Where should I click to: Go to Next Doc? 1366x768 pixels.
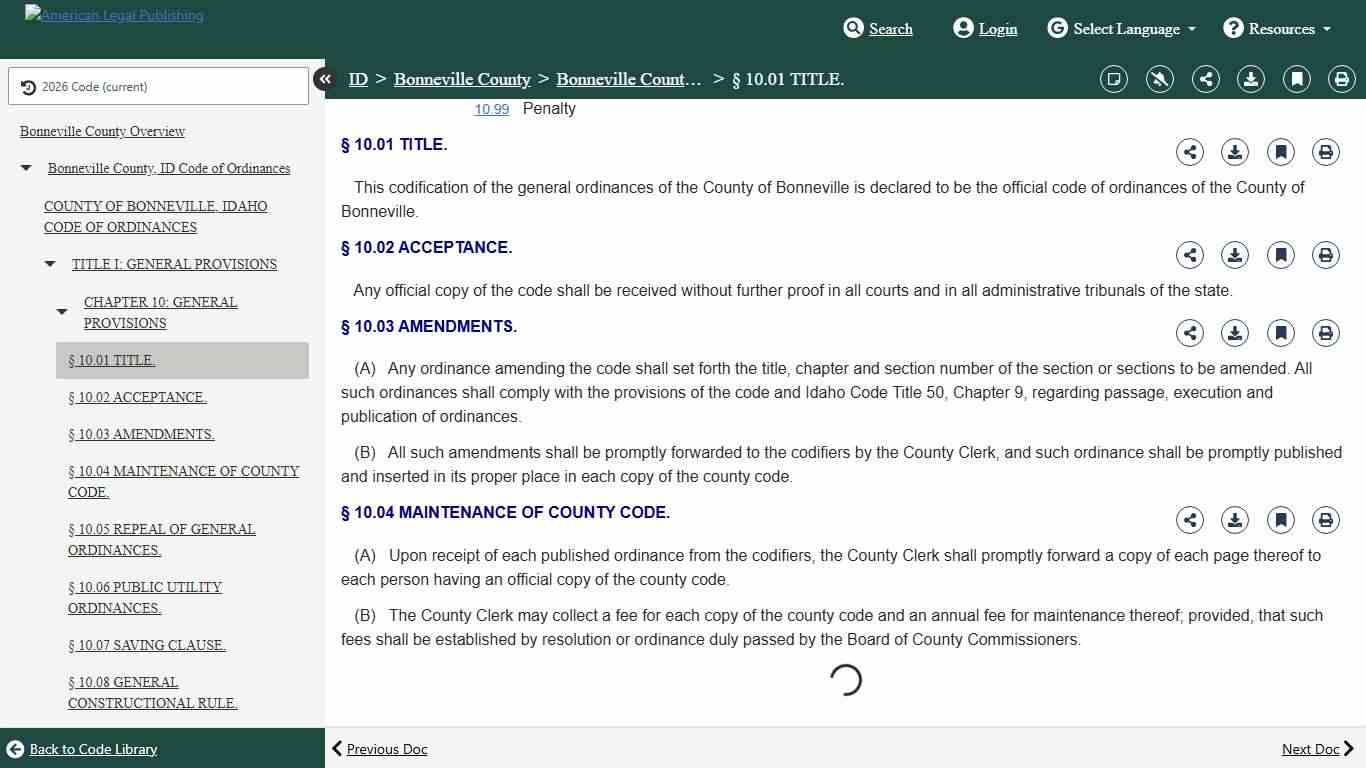pyautogui.click(x=1317, y=749)
